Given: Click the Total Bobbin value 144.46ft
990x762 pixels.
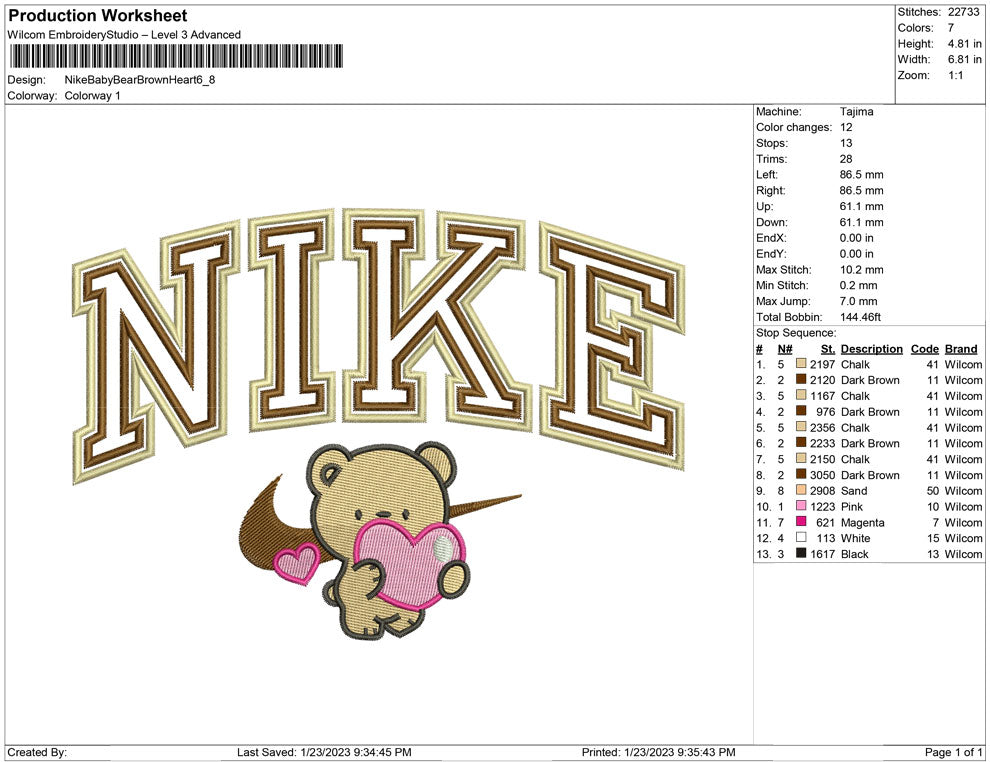Looking at the screenshot, I should [860, 317].
